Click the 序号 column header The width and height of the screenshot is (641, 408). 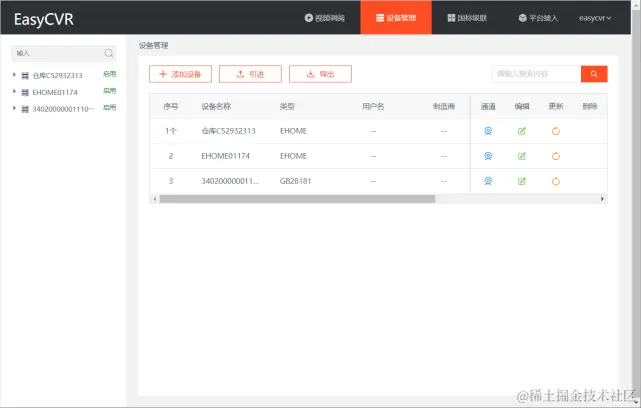tap(171, 106)
